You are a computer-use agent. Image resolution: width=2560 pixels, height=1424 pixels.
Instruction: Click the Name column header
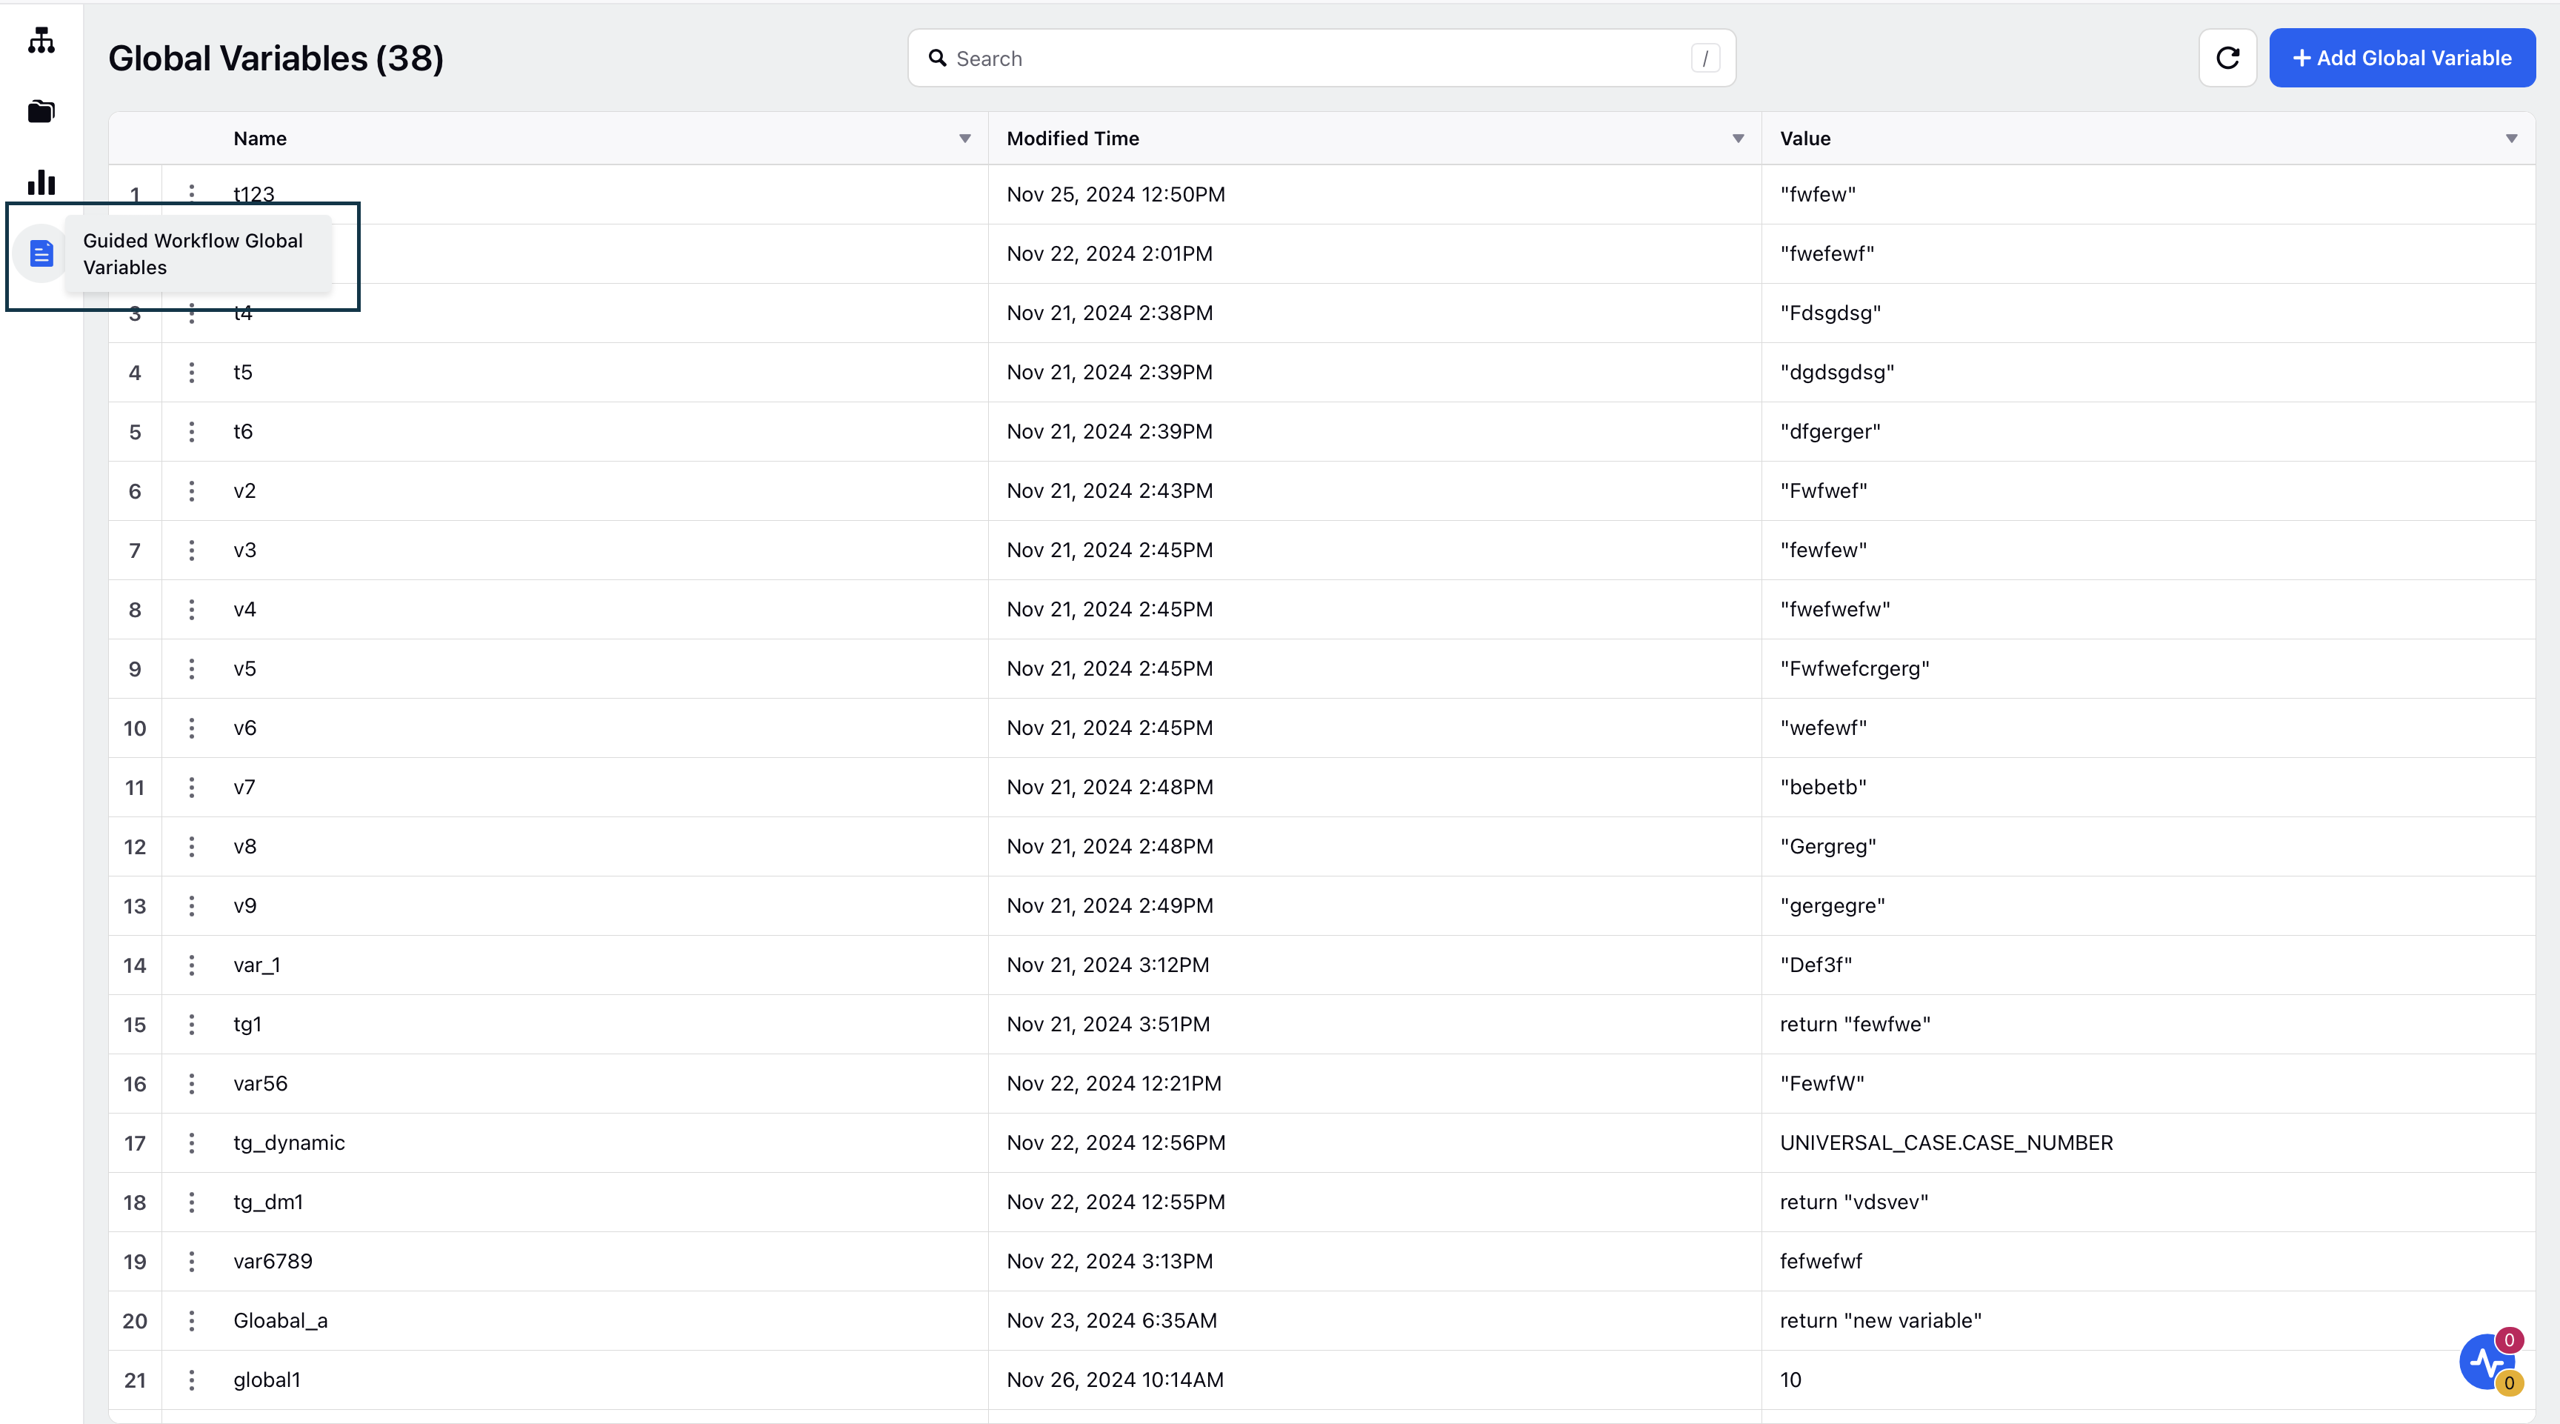coord(260,138)
